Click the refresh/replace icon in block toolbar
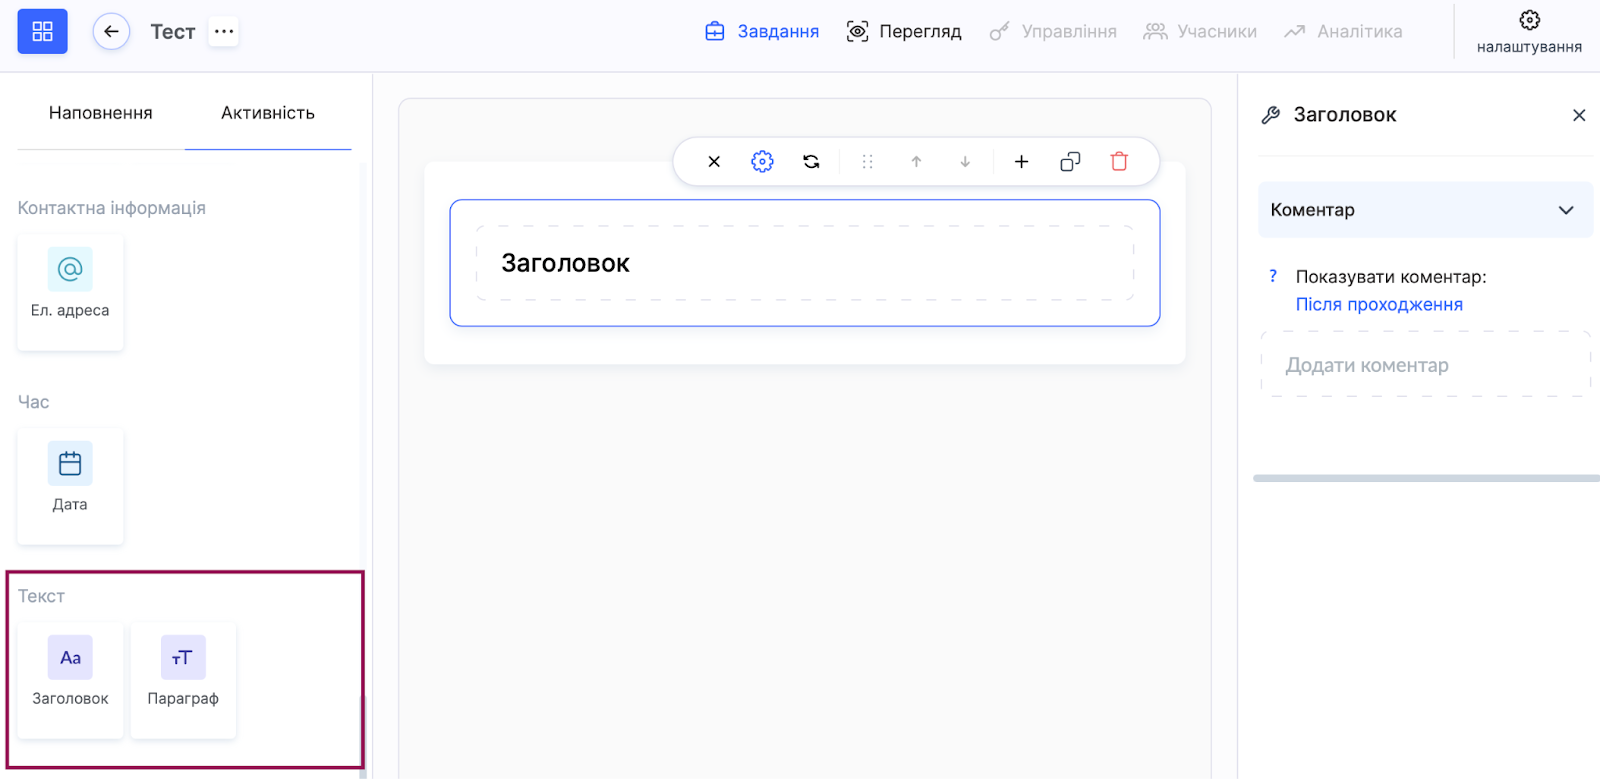Viewport: 1600px width, 779px height. pyautogui.click(x=811, y=162)
